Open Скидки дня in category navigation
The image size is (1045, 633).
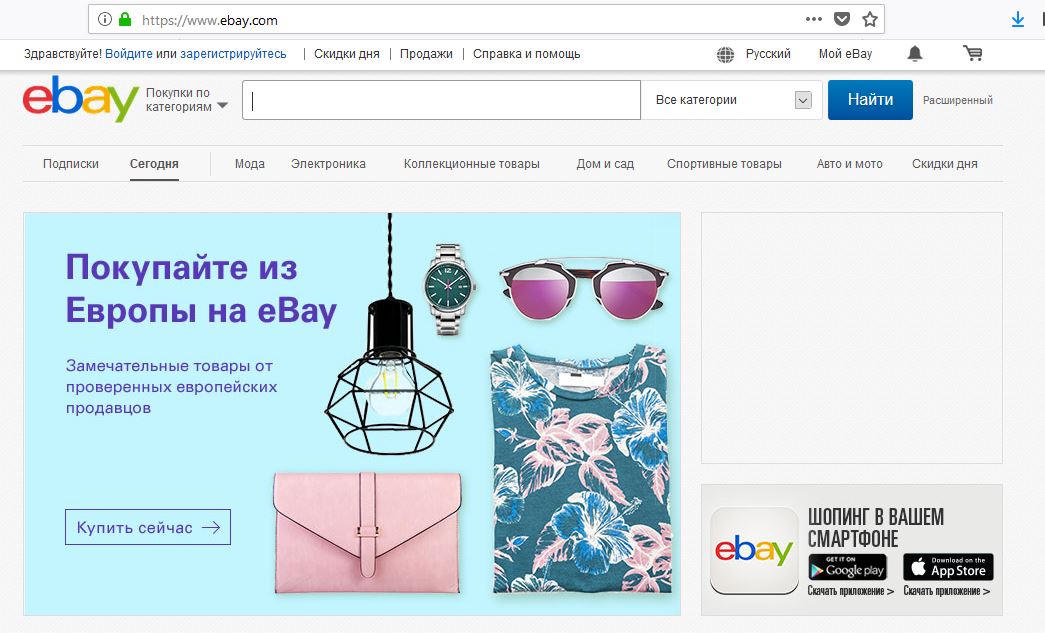pyautogui.click(x=944, y=164)
